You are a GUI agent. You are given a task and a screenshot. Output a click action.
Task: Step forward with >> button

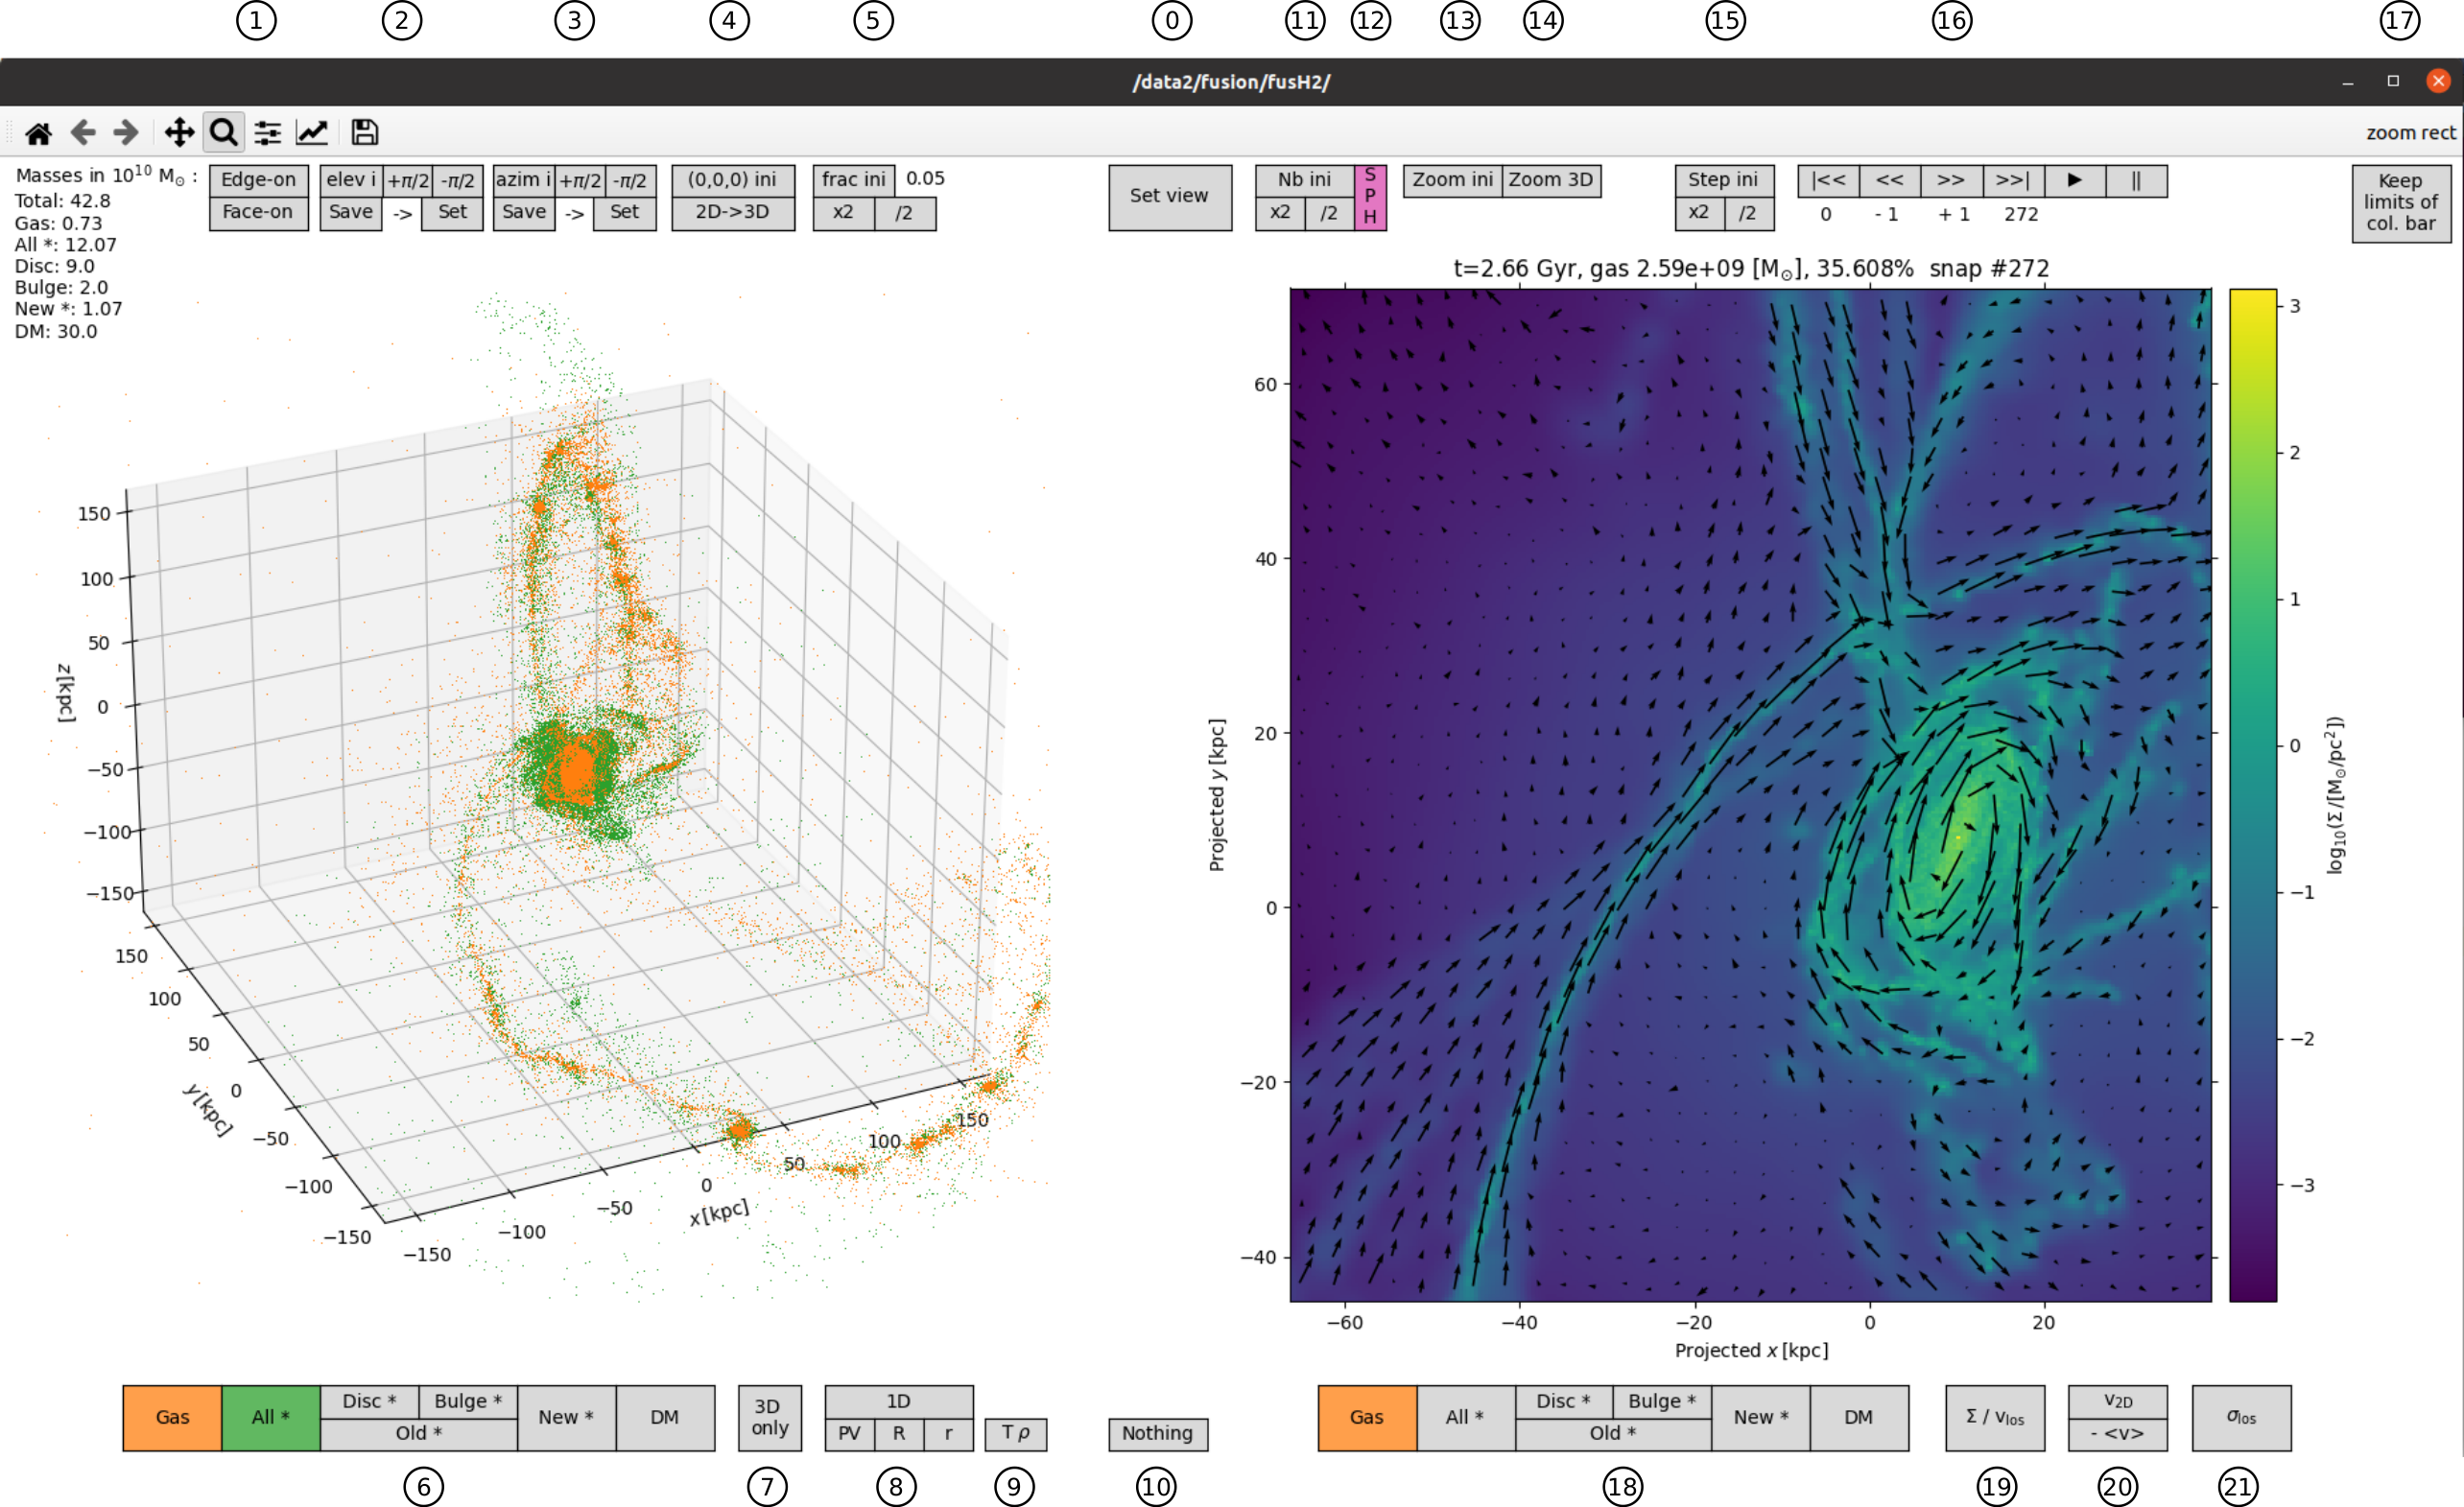pos(1951,181)
